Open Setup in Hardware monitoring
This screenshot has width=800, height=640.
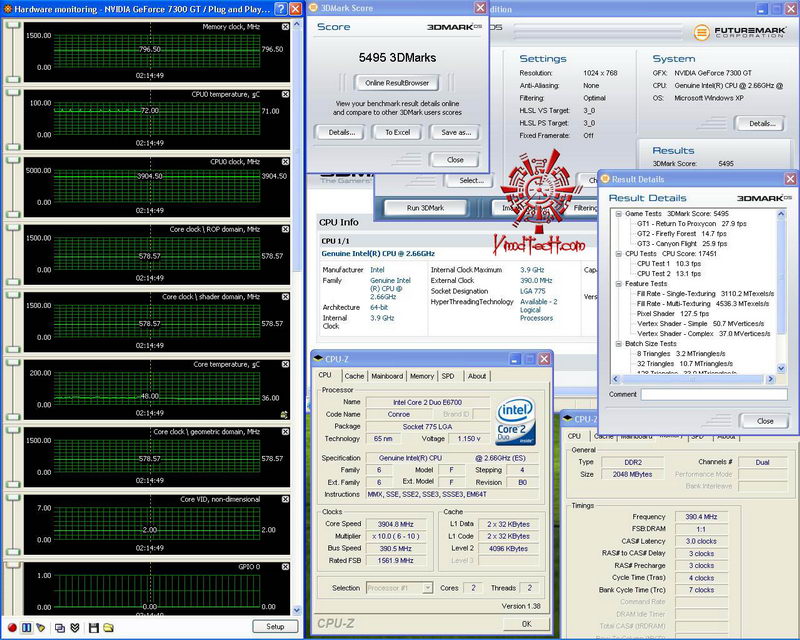(x=275, y=627)
